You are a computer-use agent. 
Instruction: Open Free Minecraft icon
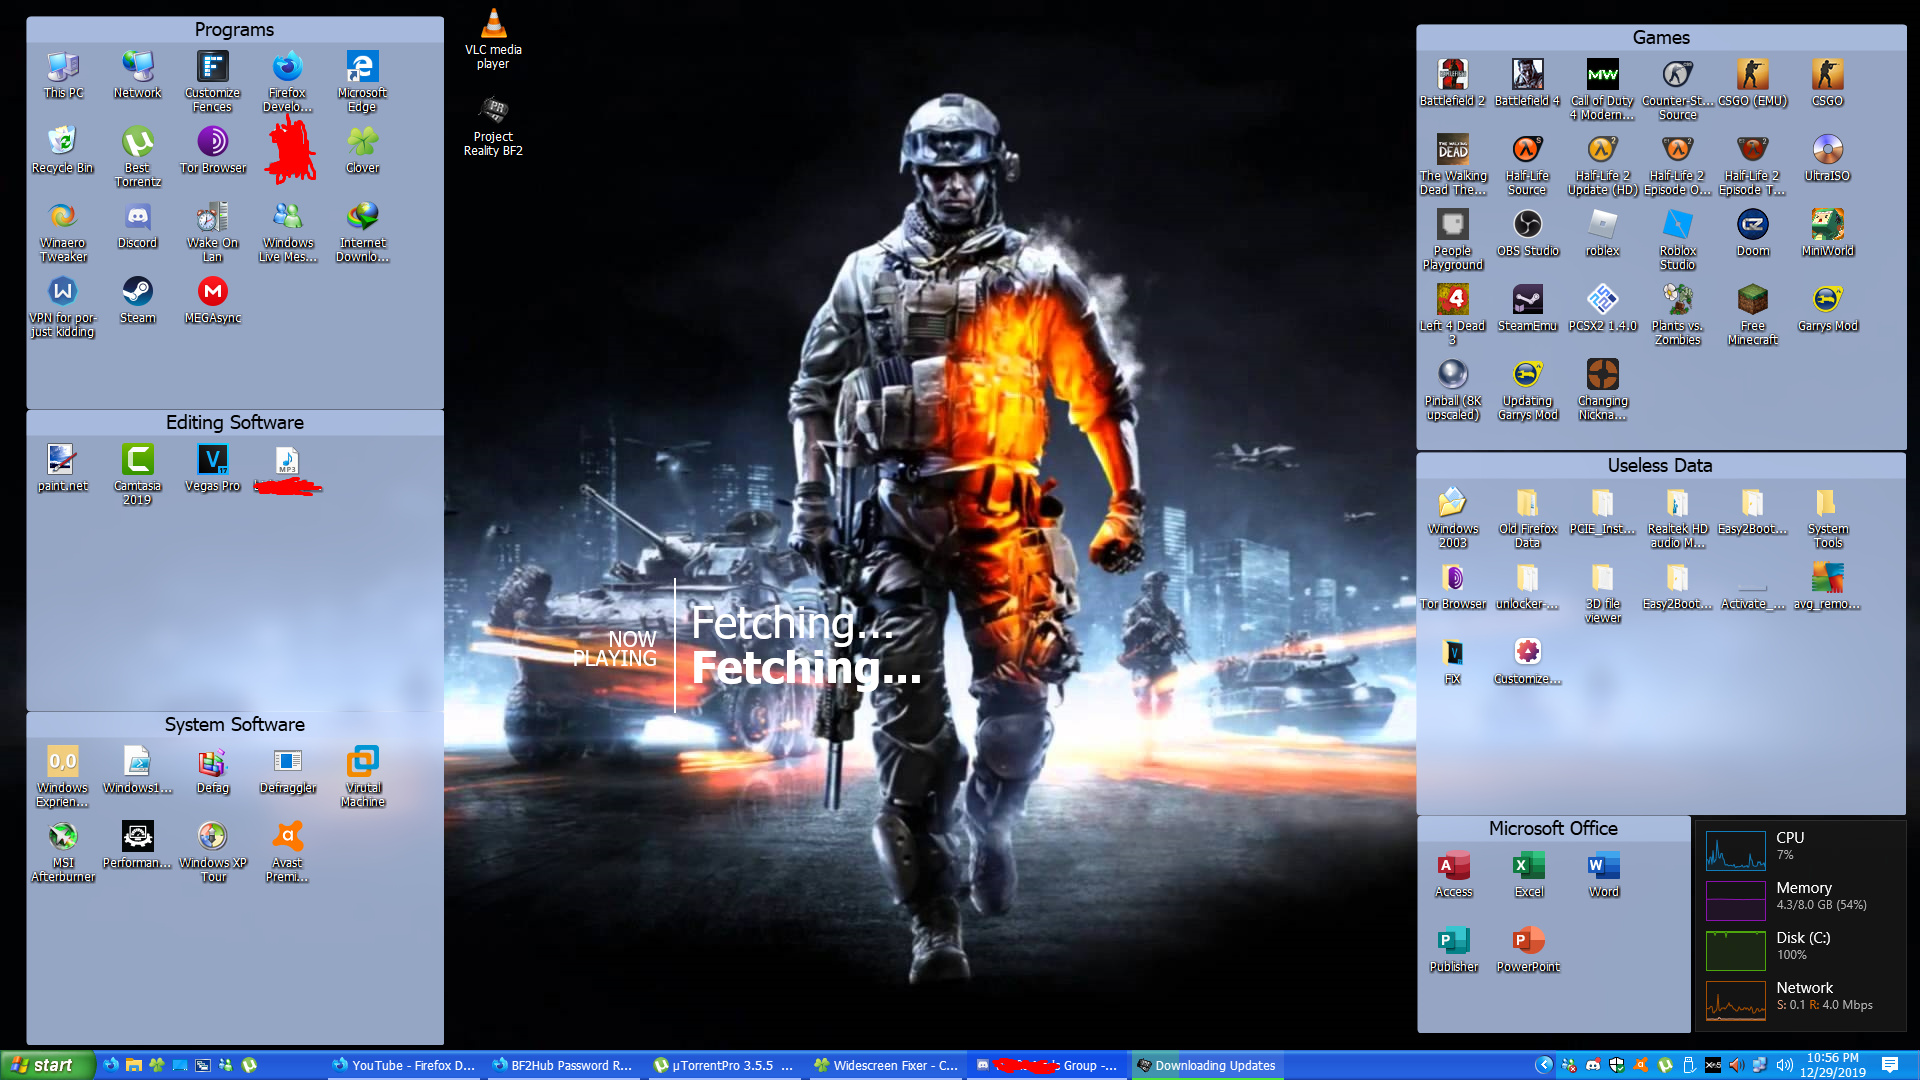pyautogui.click(x=1753, y=315)
